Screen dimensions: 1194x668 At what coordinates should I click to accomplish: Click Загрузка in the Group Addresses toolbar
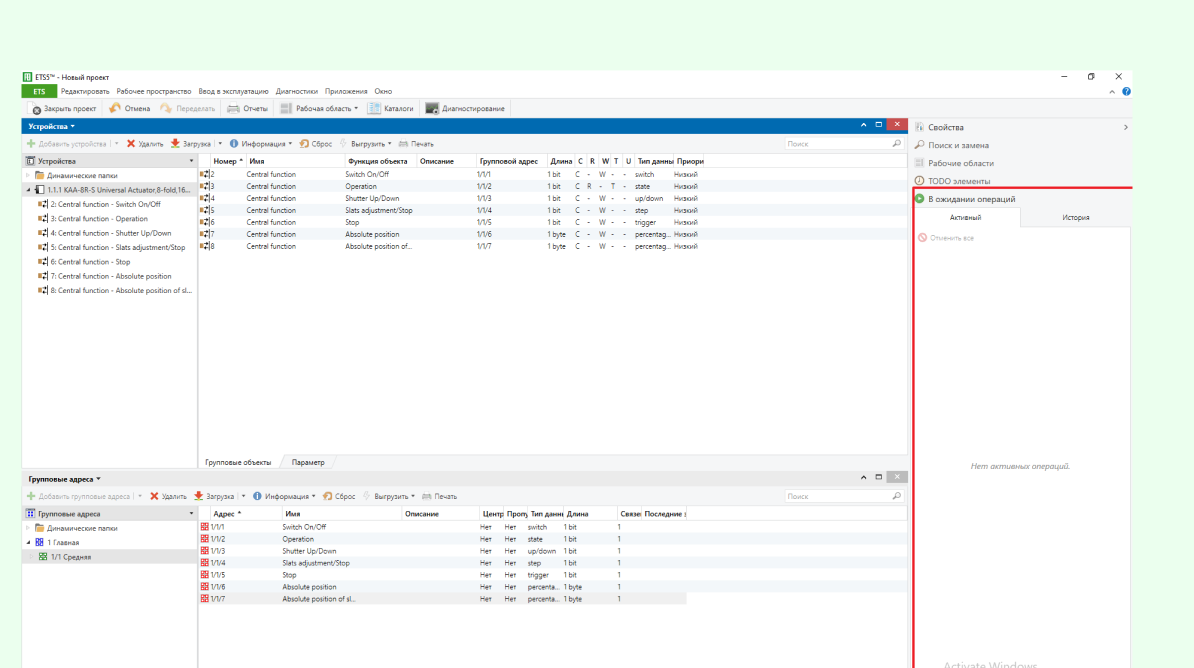(214, 497)
